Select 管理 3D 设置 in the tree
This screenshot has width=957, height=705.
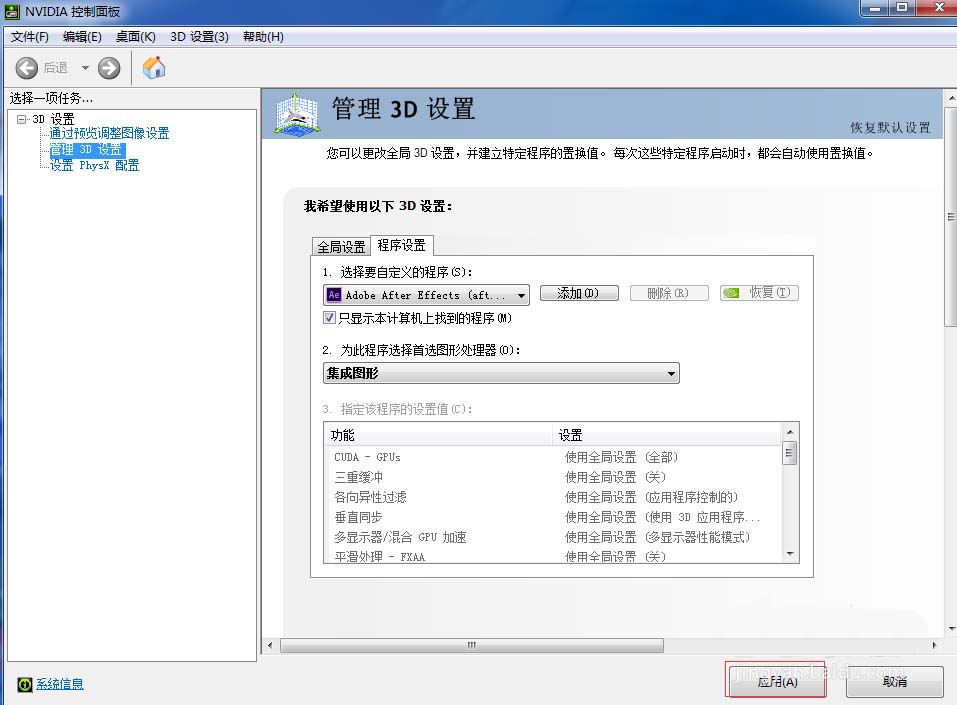tap(87, 150)
